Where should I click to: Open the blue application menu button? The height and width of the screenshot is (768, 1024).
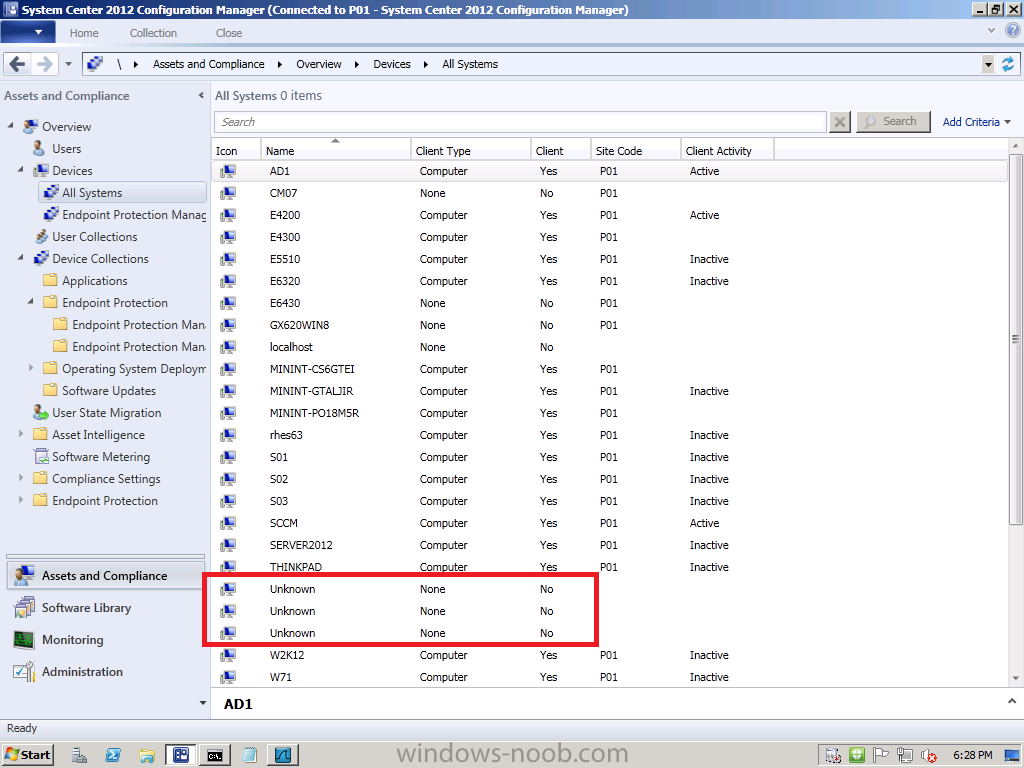(x=28, y=32)
